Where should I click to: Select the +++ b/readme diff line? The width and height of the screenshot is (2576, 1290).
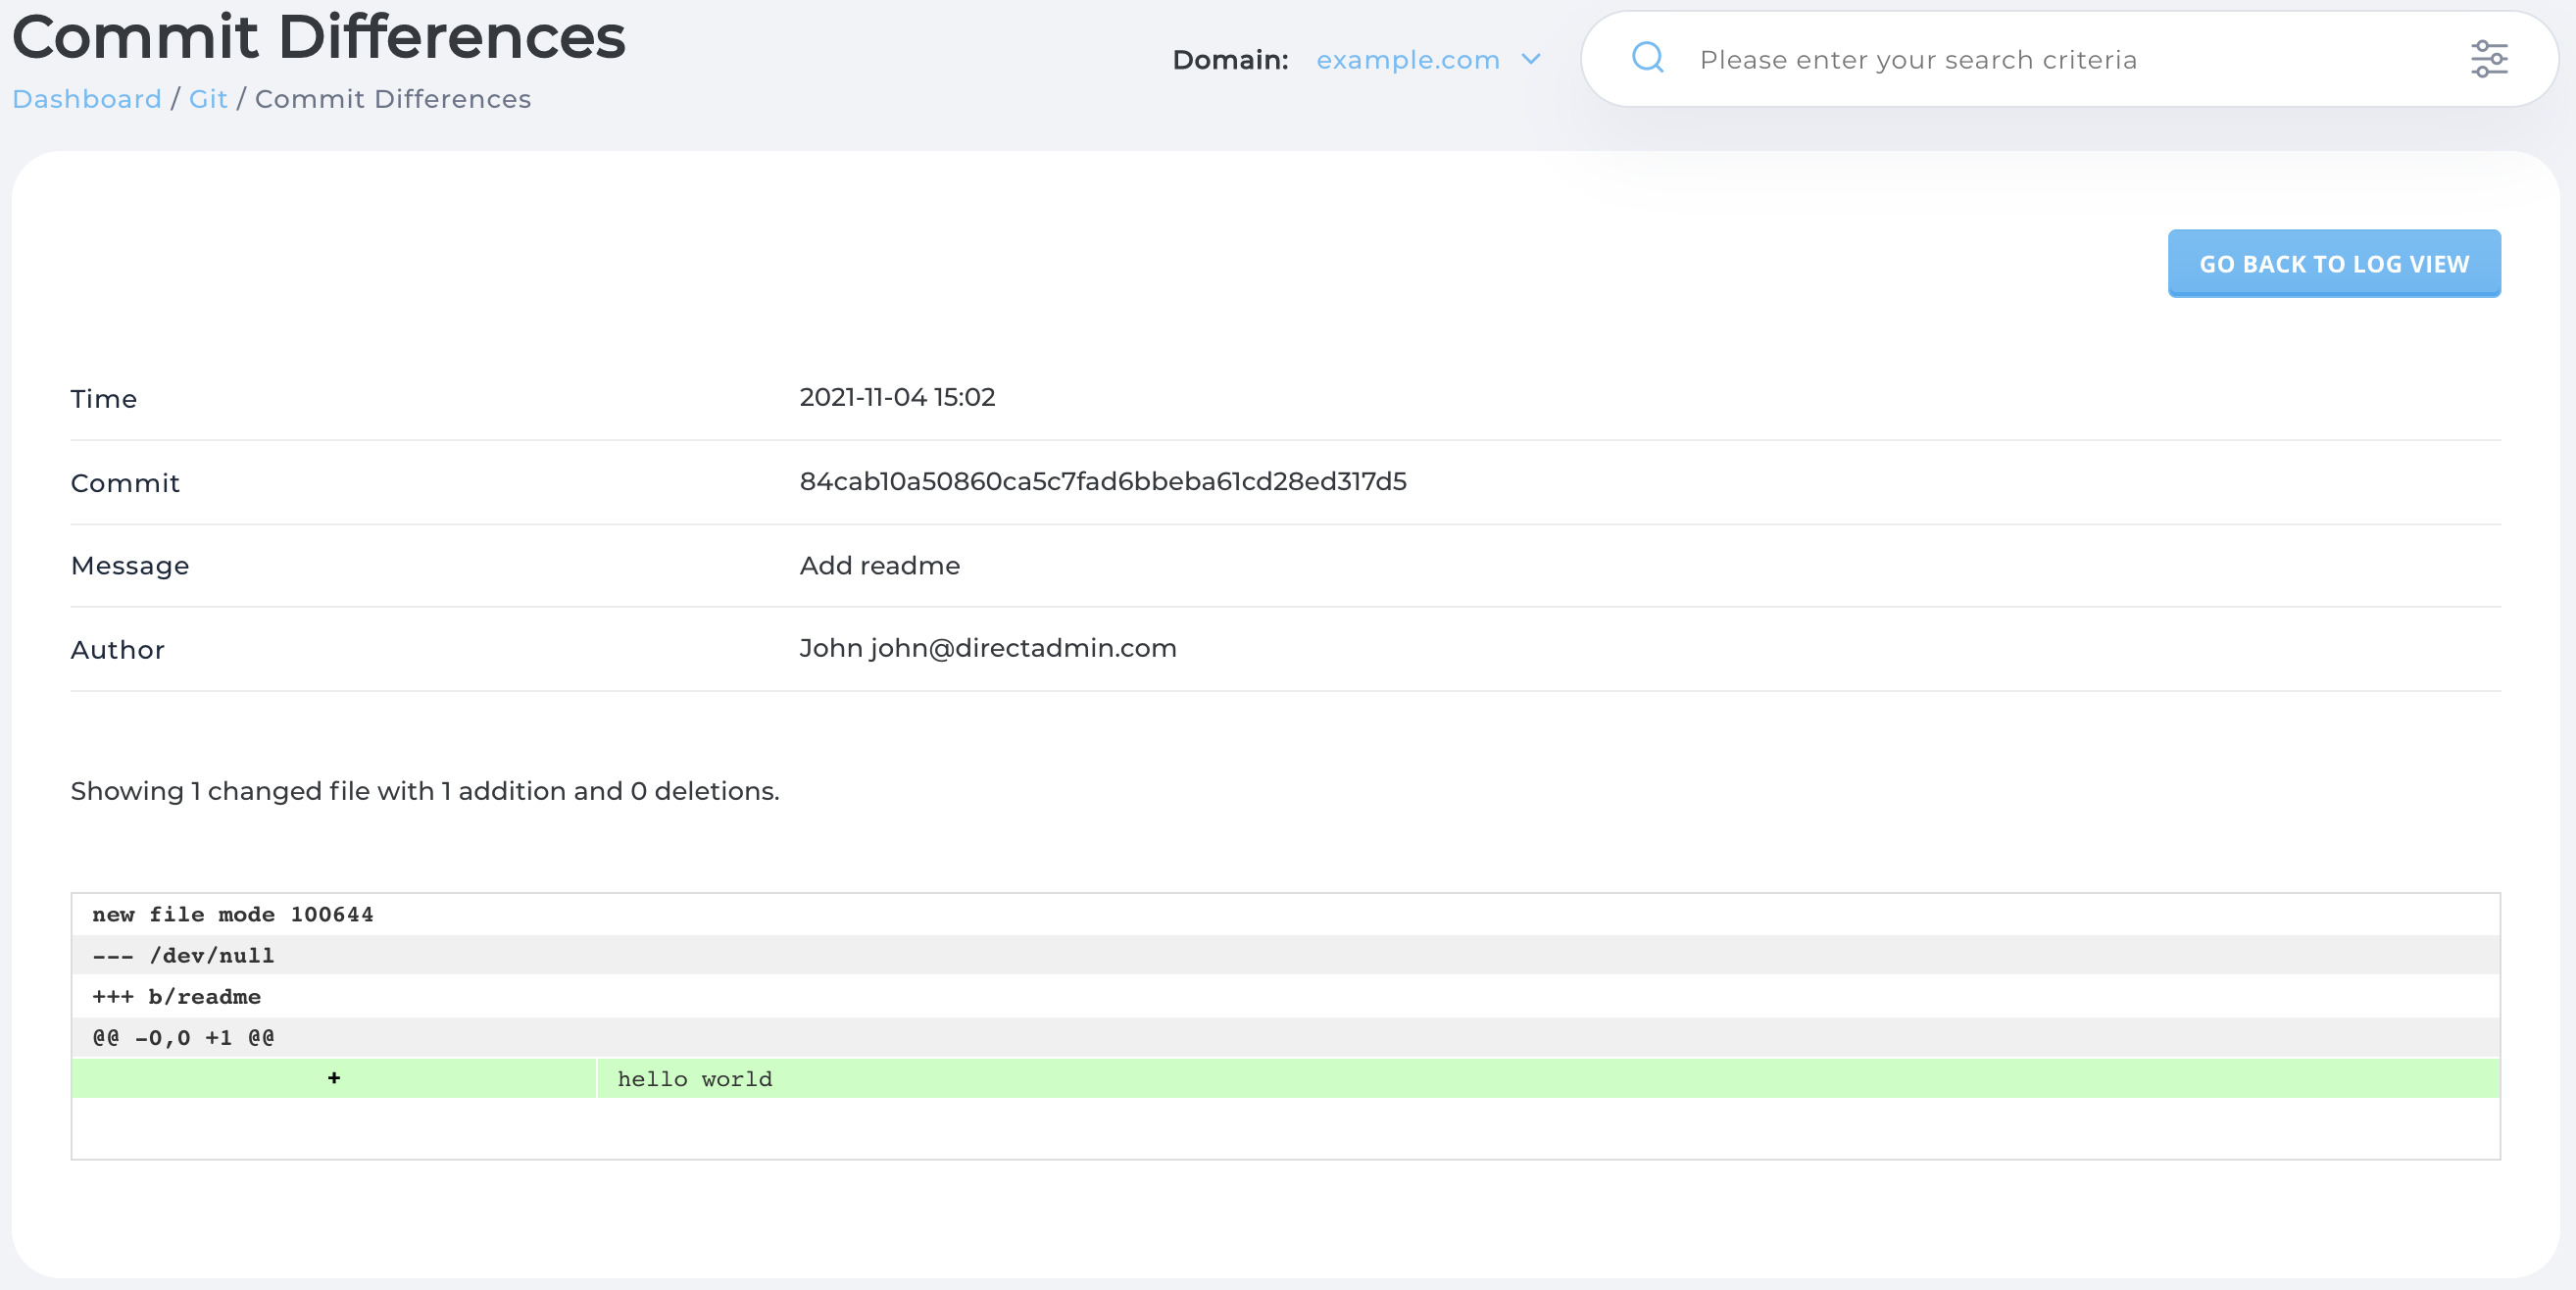click(176, 996)
